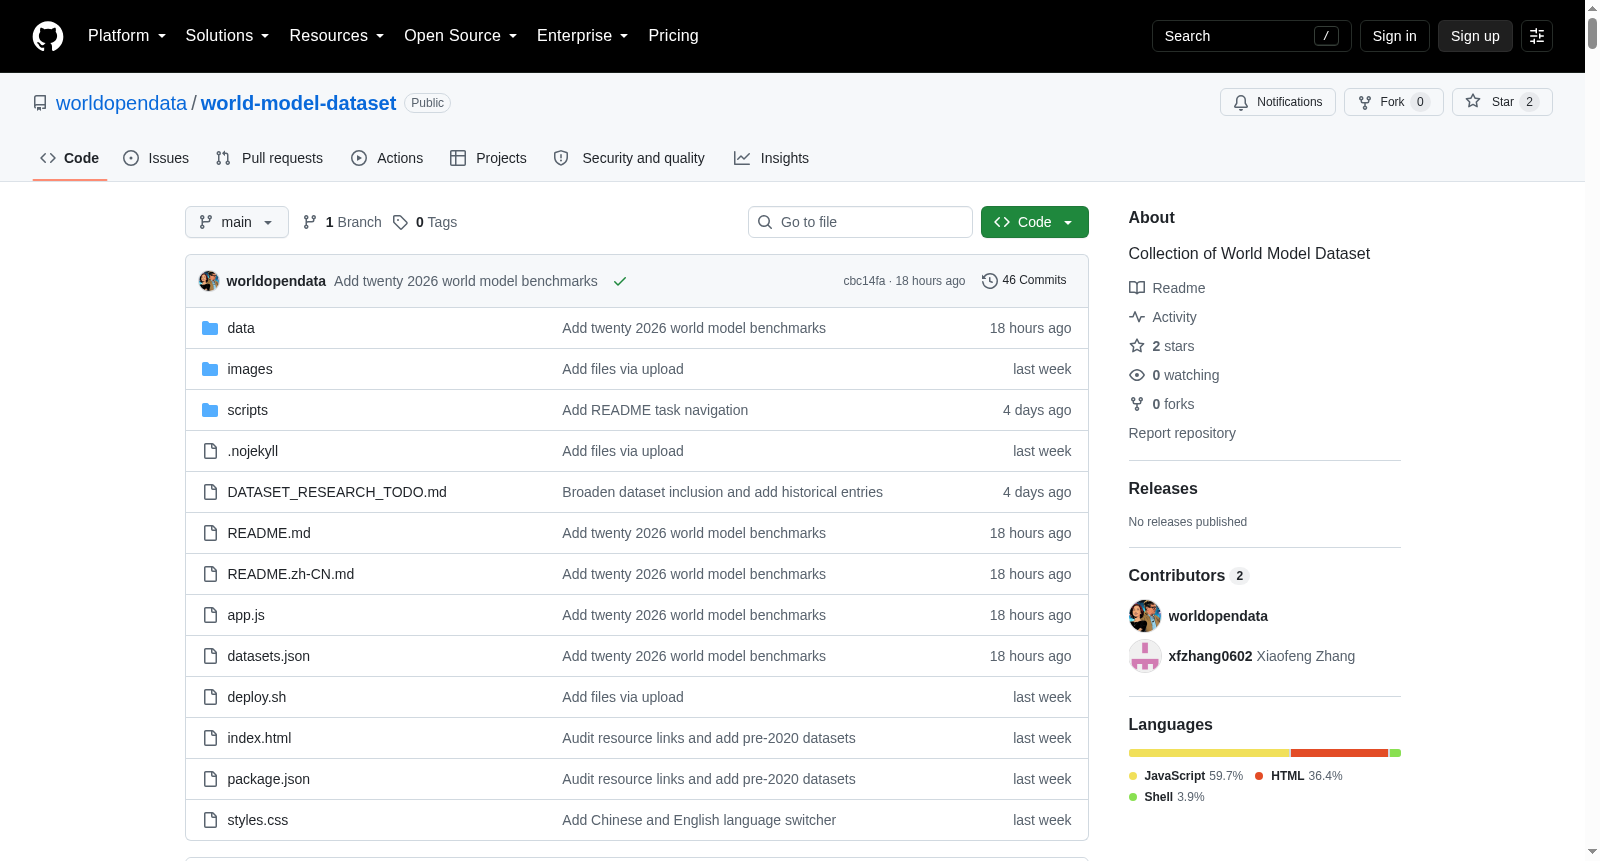The height and width of the screenshot is (861, 1600).
Task: Click the Report repository link
Action: (1182, 433)
